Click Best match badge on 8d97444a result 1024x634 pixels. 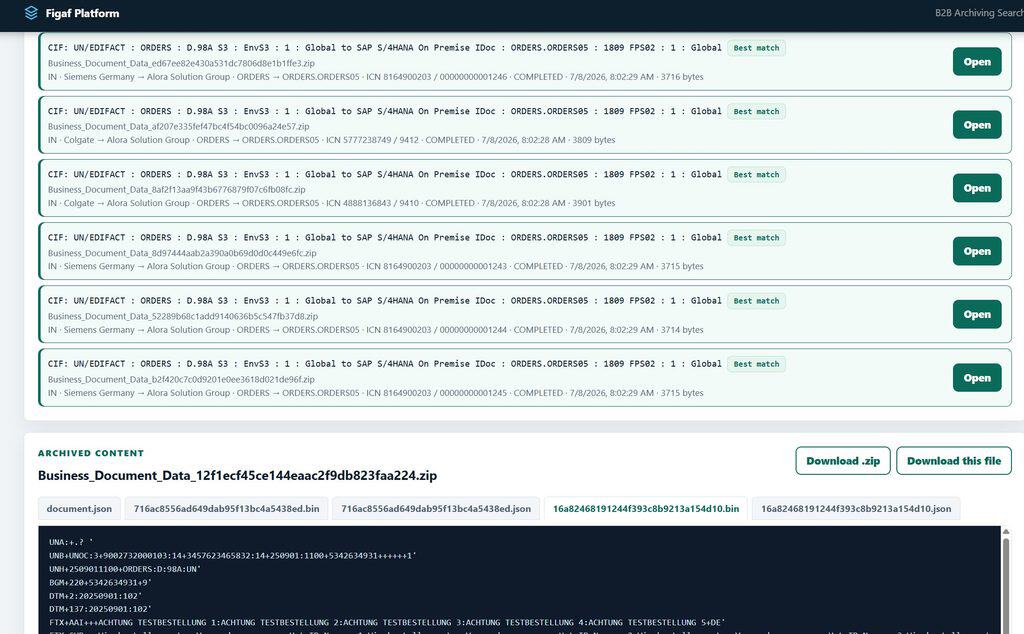pos(756,238)
